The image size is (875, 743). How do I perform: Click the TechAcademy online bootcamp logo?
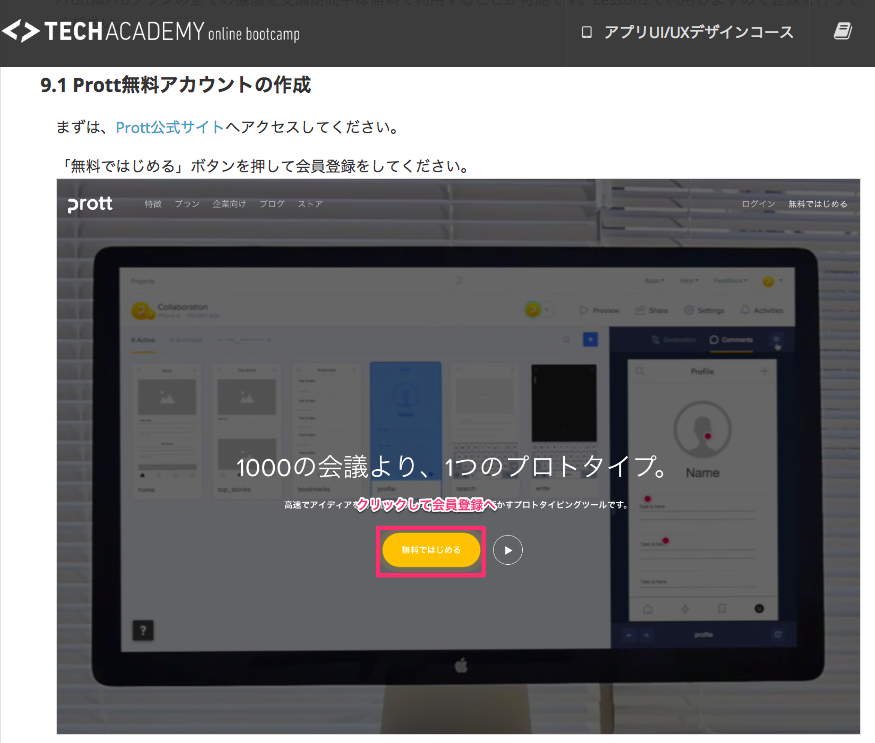(151, 31)
